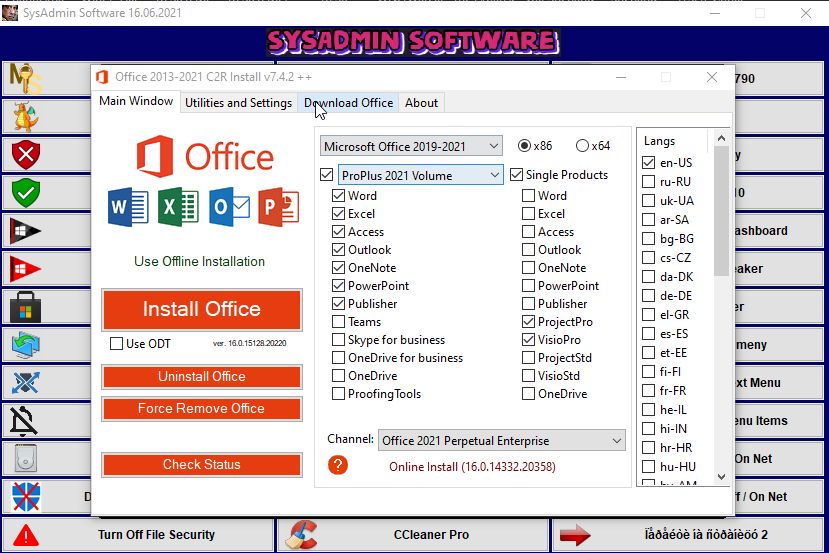Image resolution: width=829 pixels, height=553 pixels.
Task: Open Utilities and Settings tab
Action: (238, 103)
